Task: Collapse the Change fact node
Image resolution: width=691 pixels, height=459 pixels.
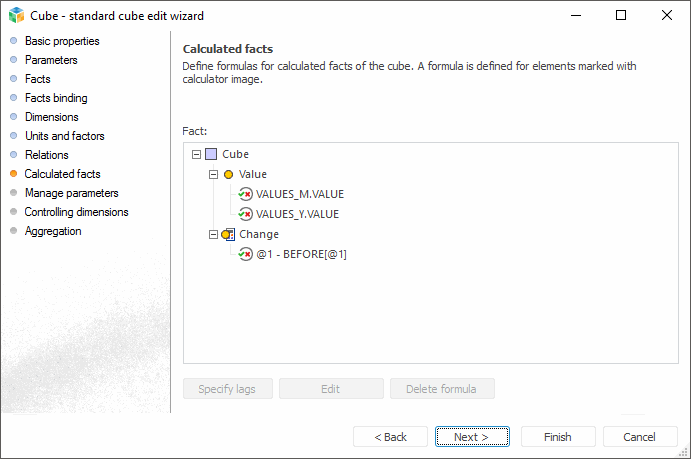Action: 213,235
